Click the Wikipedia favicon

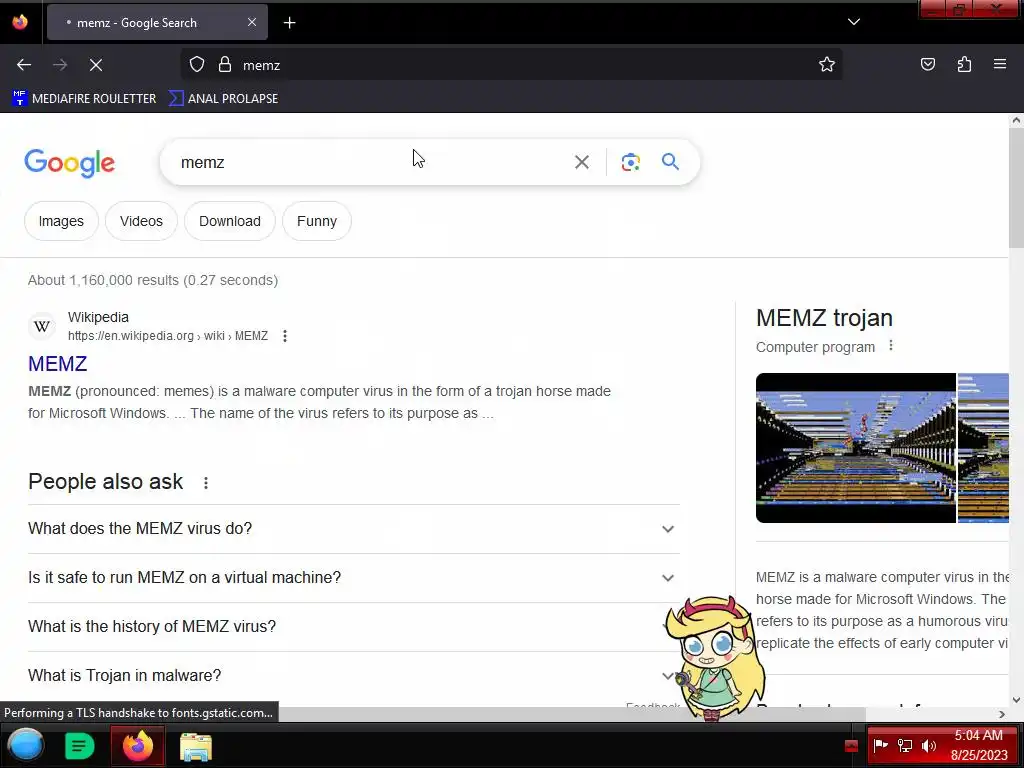pos(42,326)
